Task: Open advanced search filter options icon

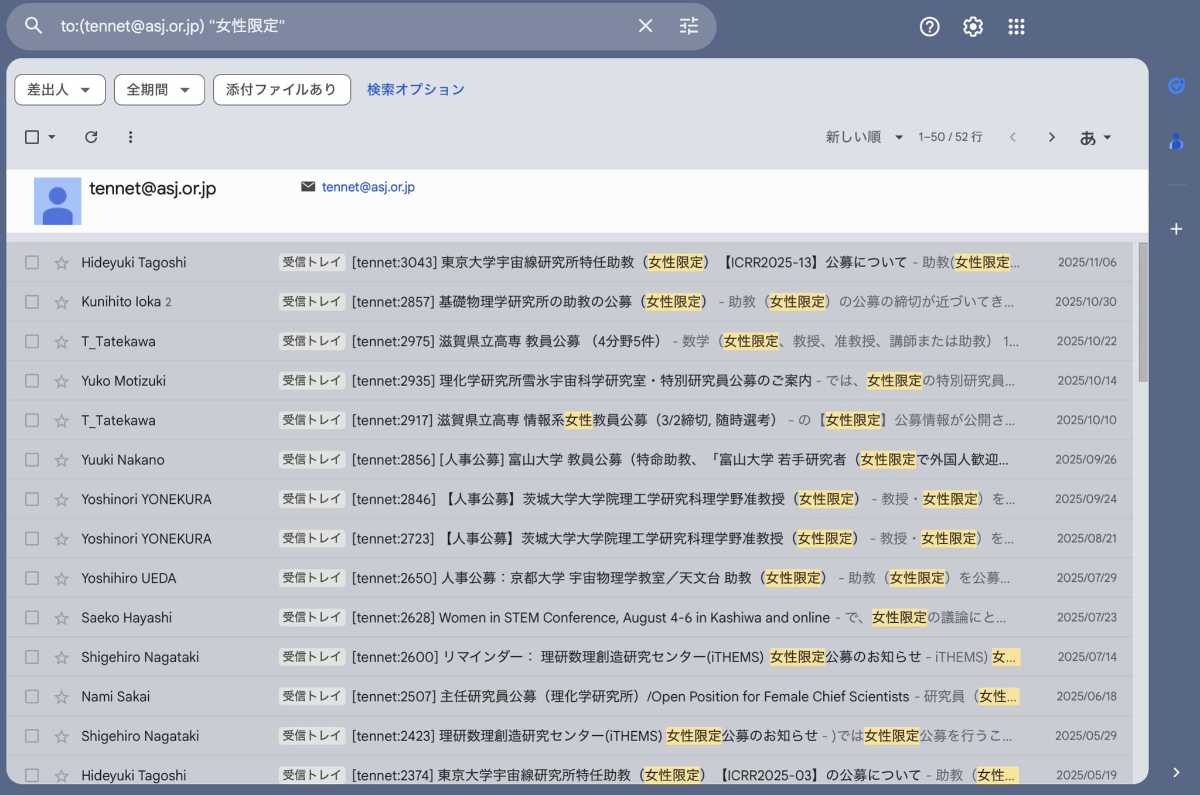Action: point(689,26)
